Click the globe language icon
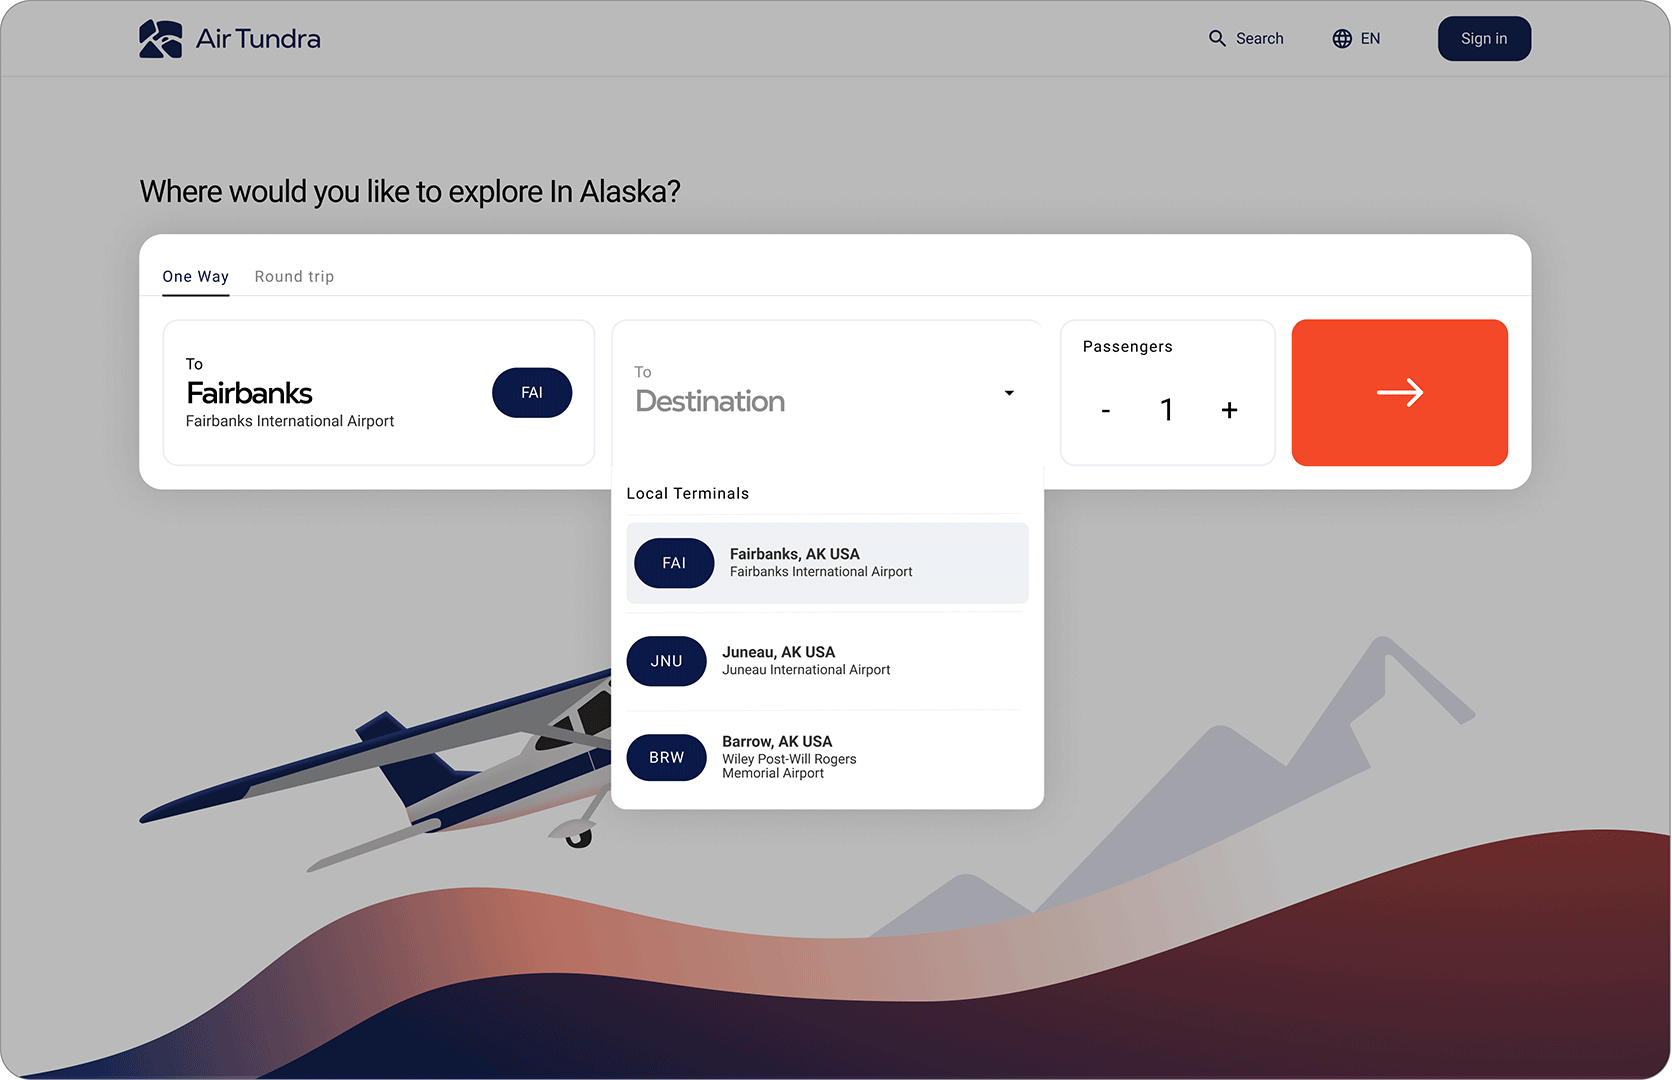 1342,38
